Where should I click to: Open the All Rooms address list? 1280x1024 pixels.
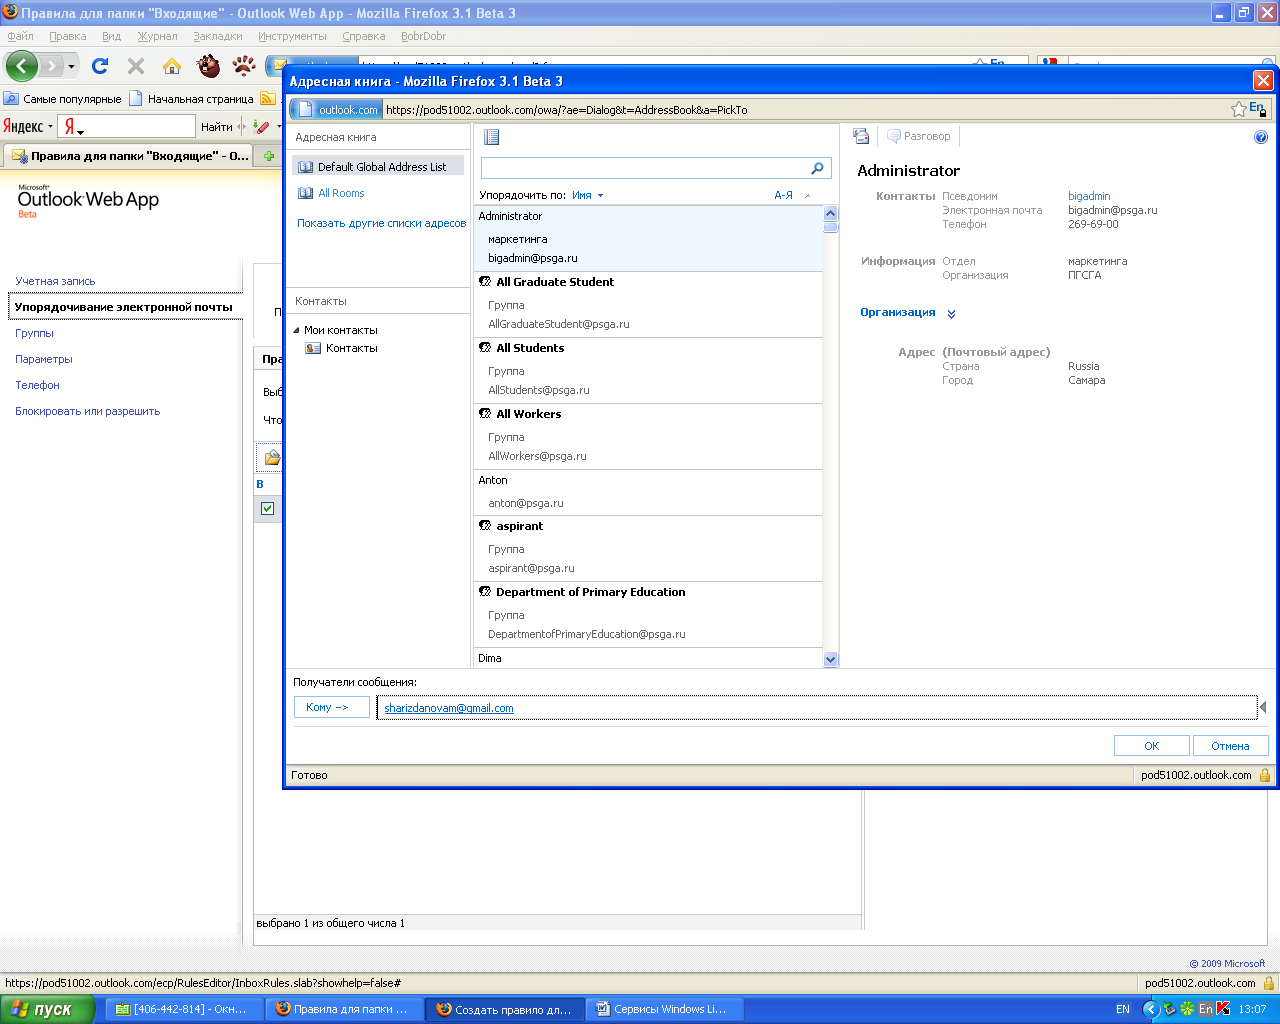(341, 193)
